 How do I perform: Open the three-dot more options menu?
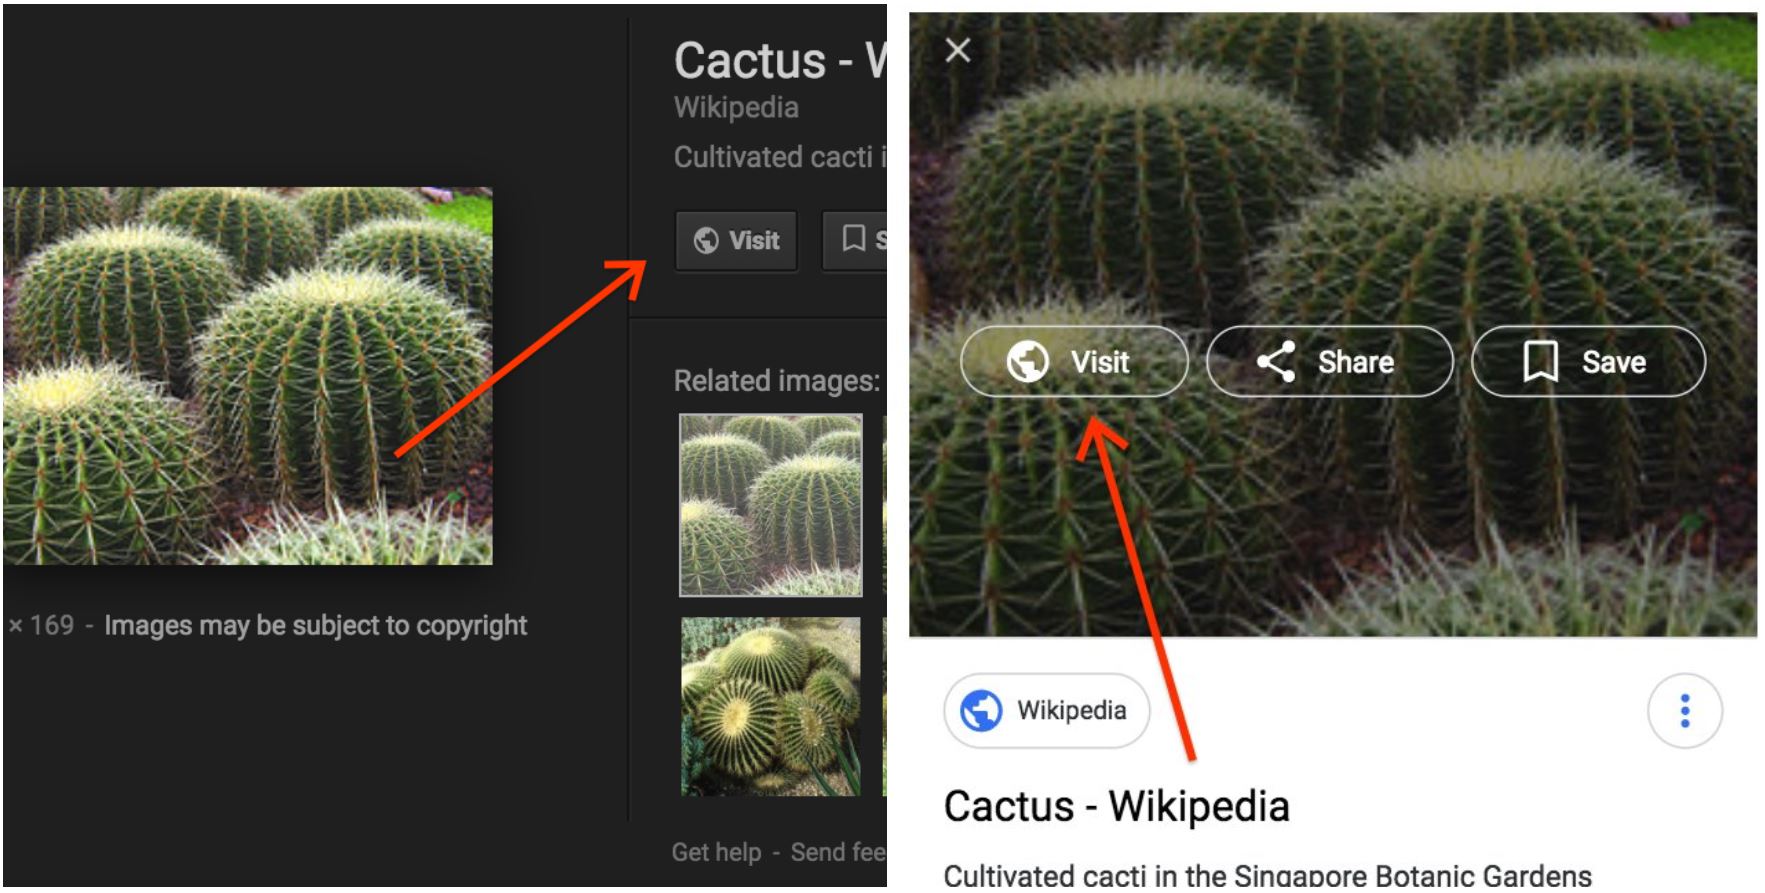[1684, 710]
